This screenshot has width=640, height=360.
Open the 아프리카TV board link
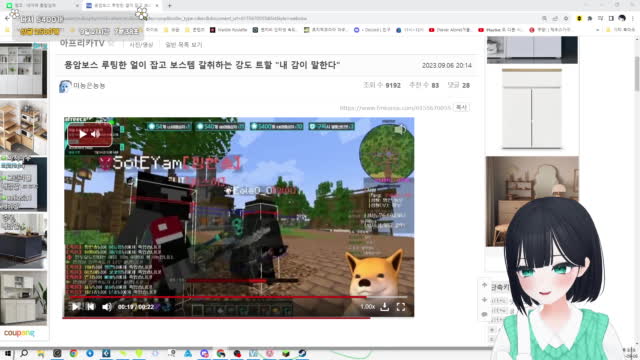click(82, 43)
